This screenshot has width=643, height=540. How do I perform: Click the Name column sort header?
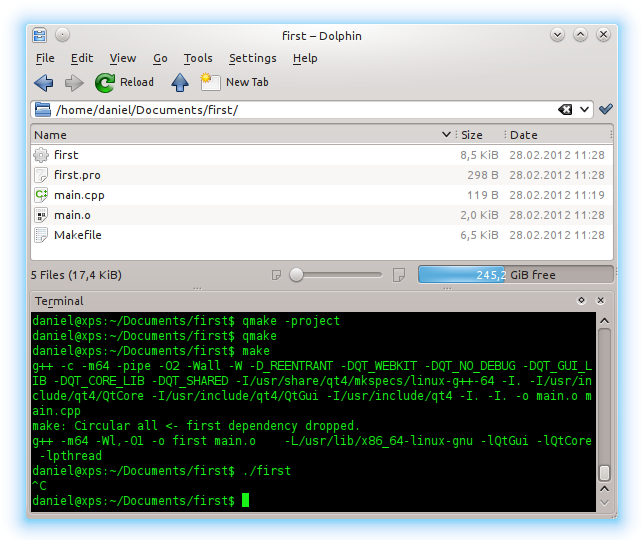click(50, 134)
